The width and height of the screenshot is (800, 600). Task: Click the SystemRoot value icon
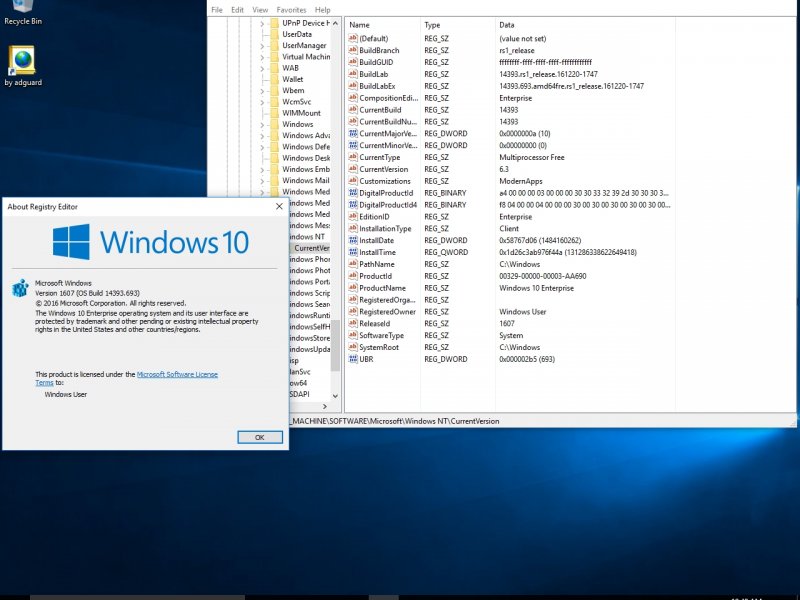pos(353,347)
